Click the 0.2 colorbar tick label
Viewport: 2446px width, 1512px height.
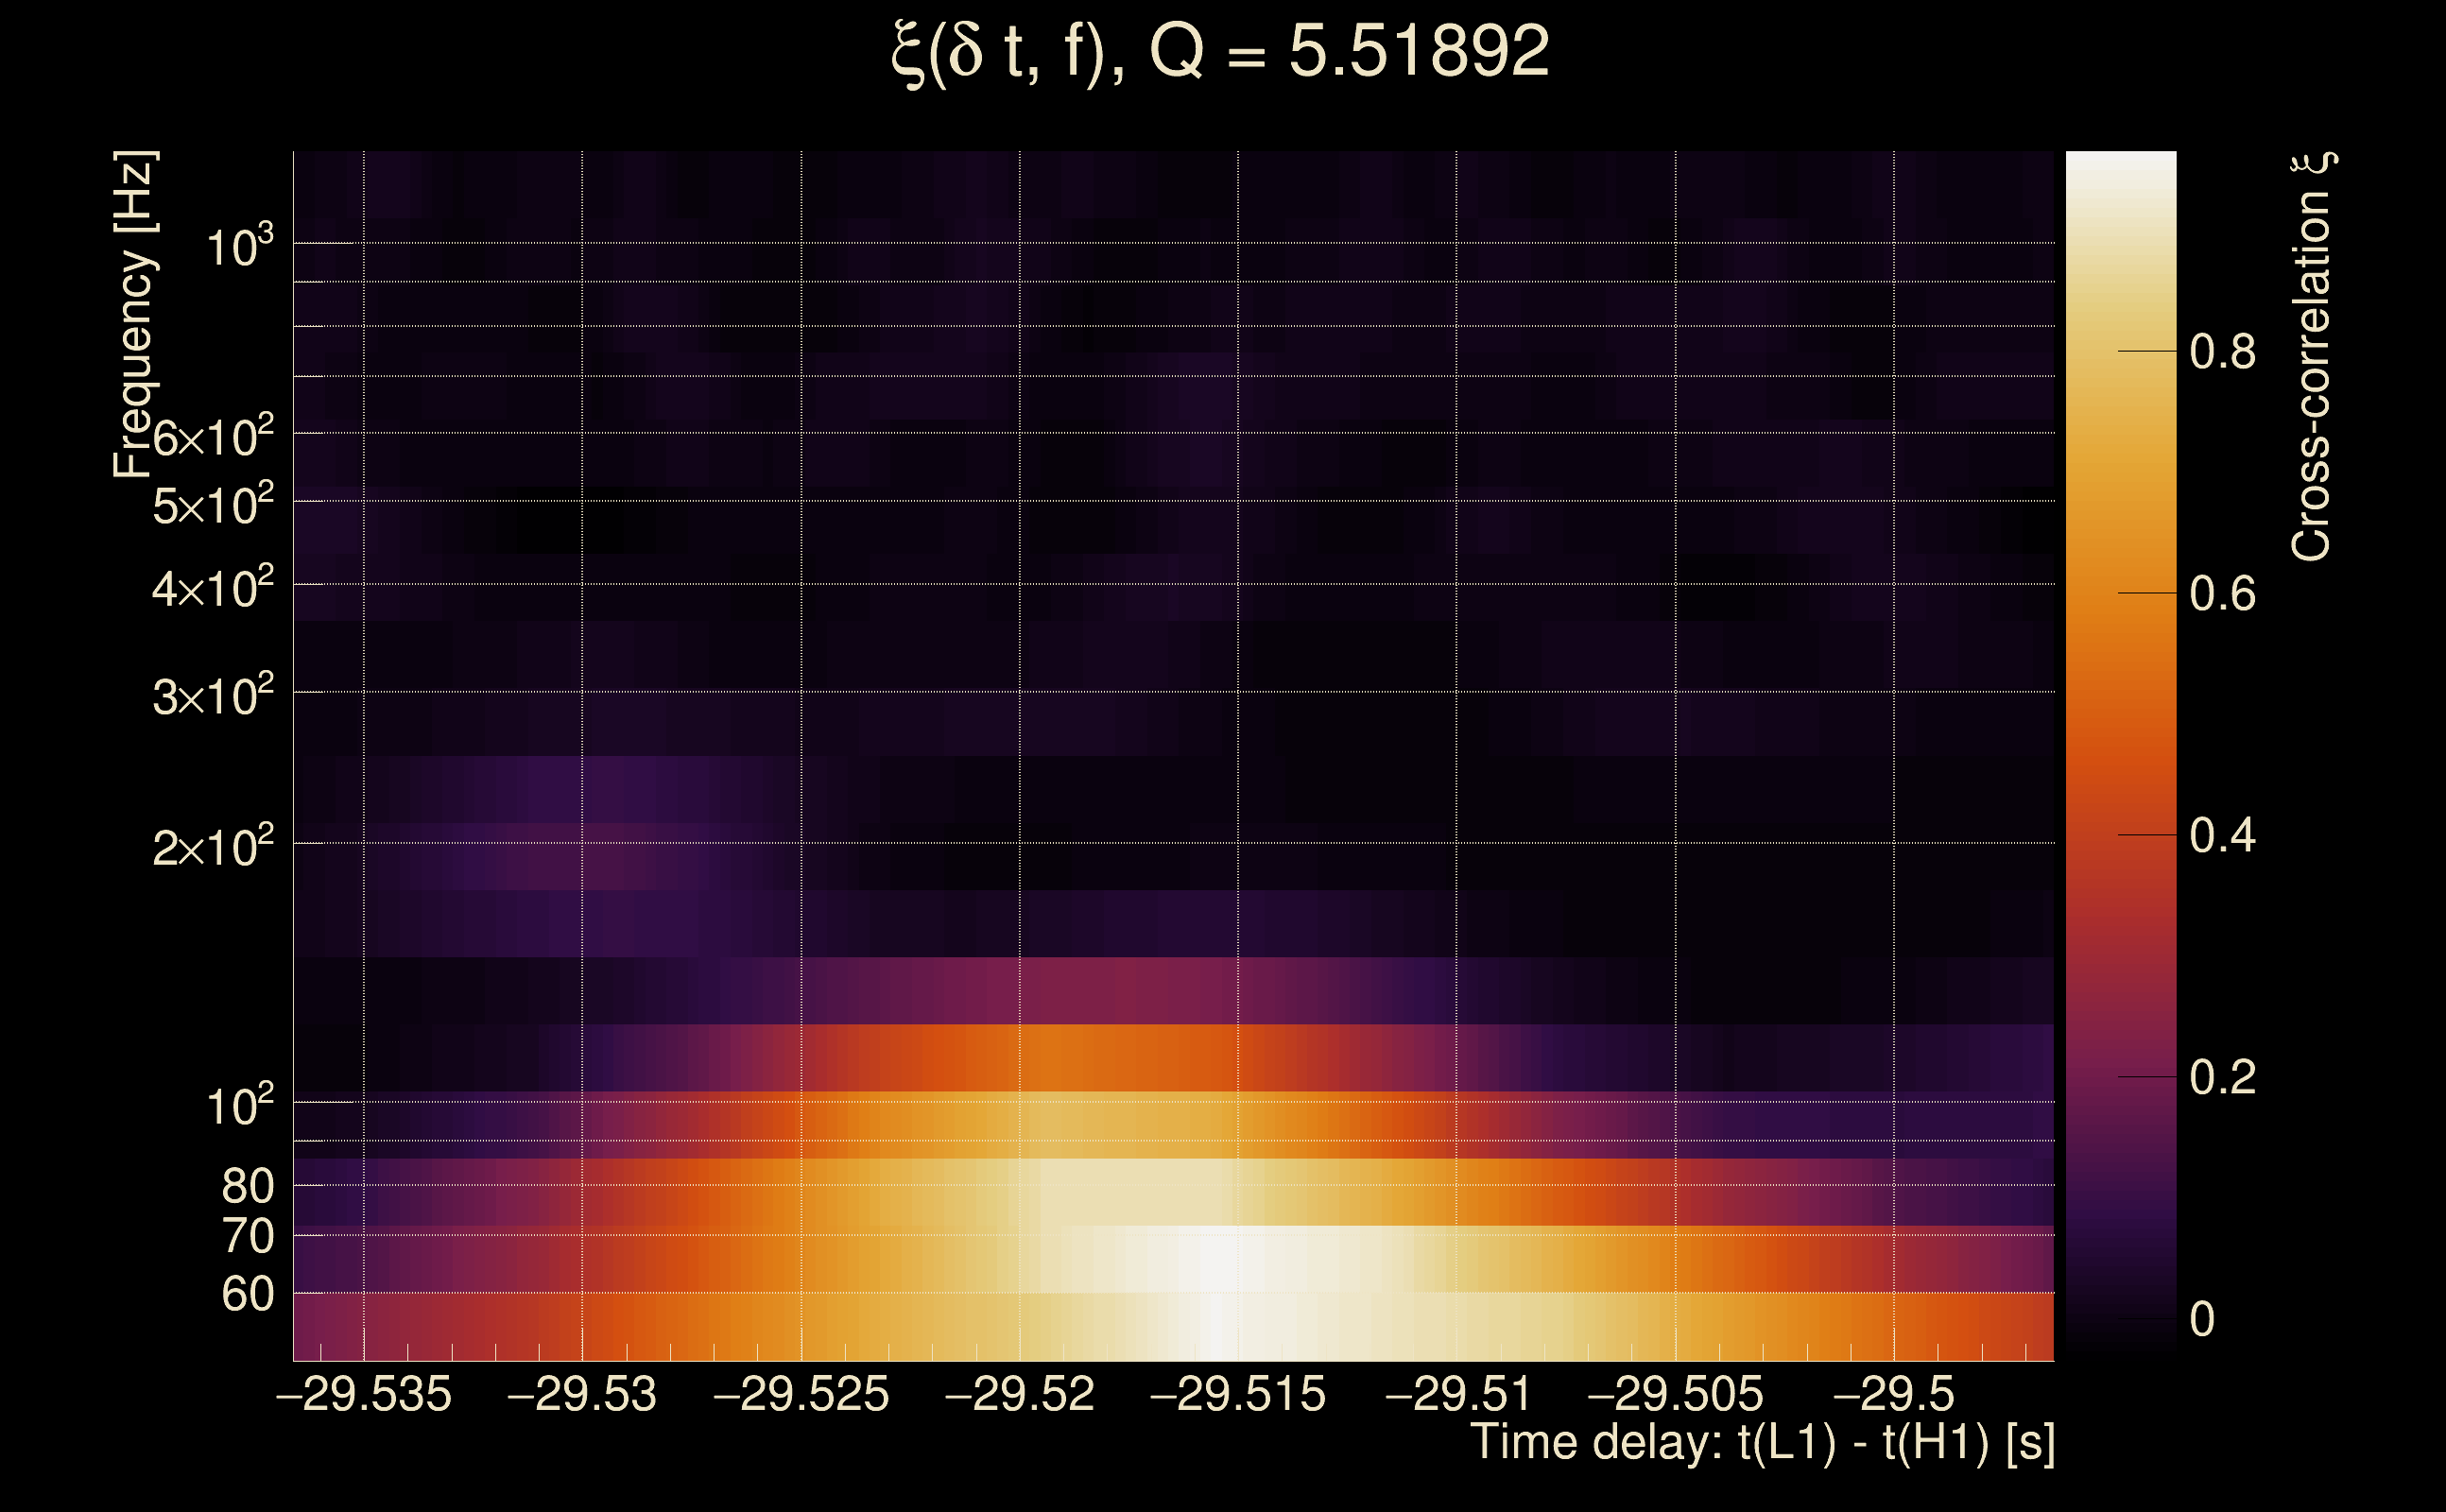coord(2222,1077)
